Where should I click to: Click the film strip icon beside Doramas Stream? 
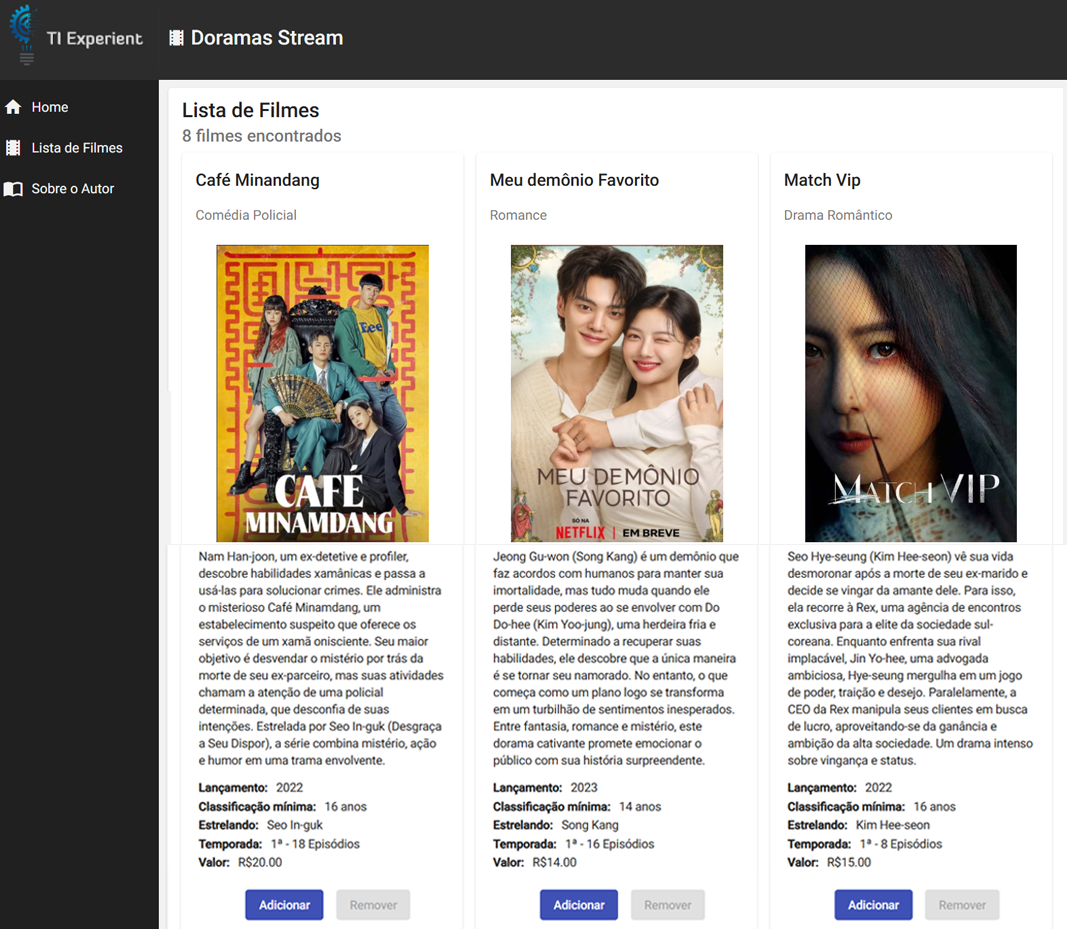[x=176, y=38]
